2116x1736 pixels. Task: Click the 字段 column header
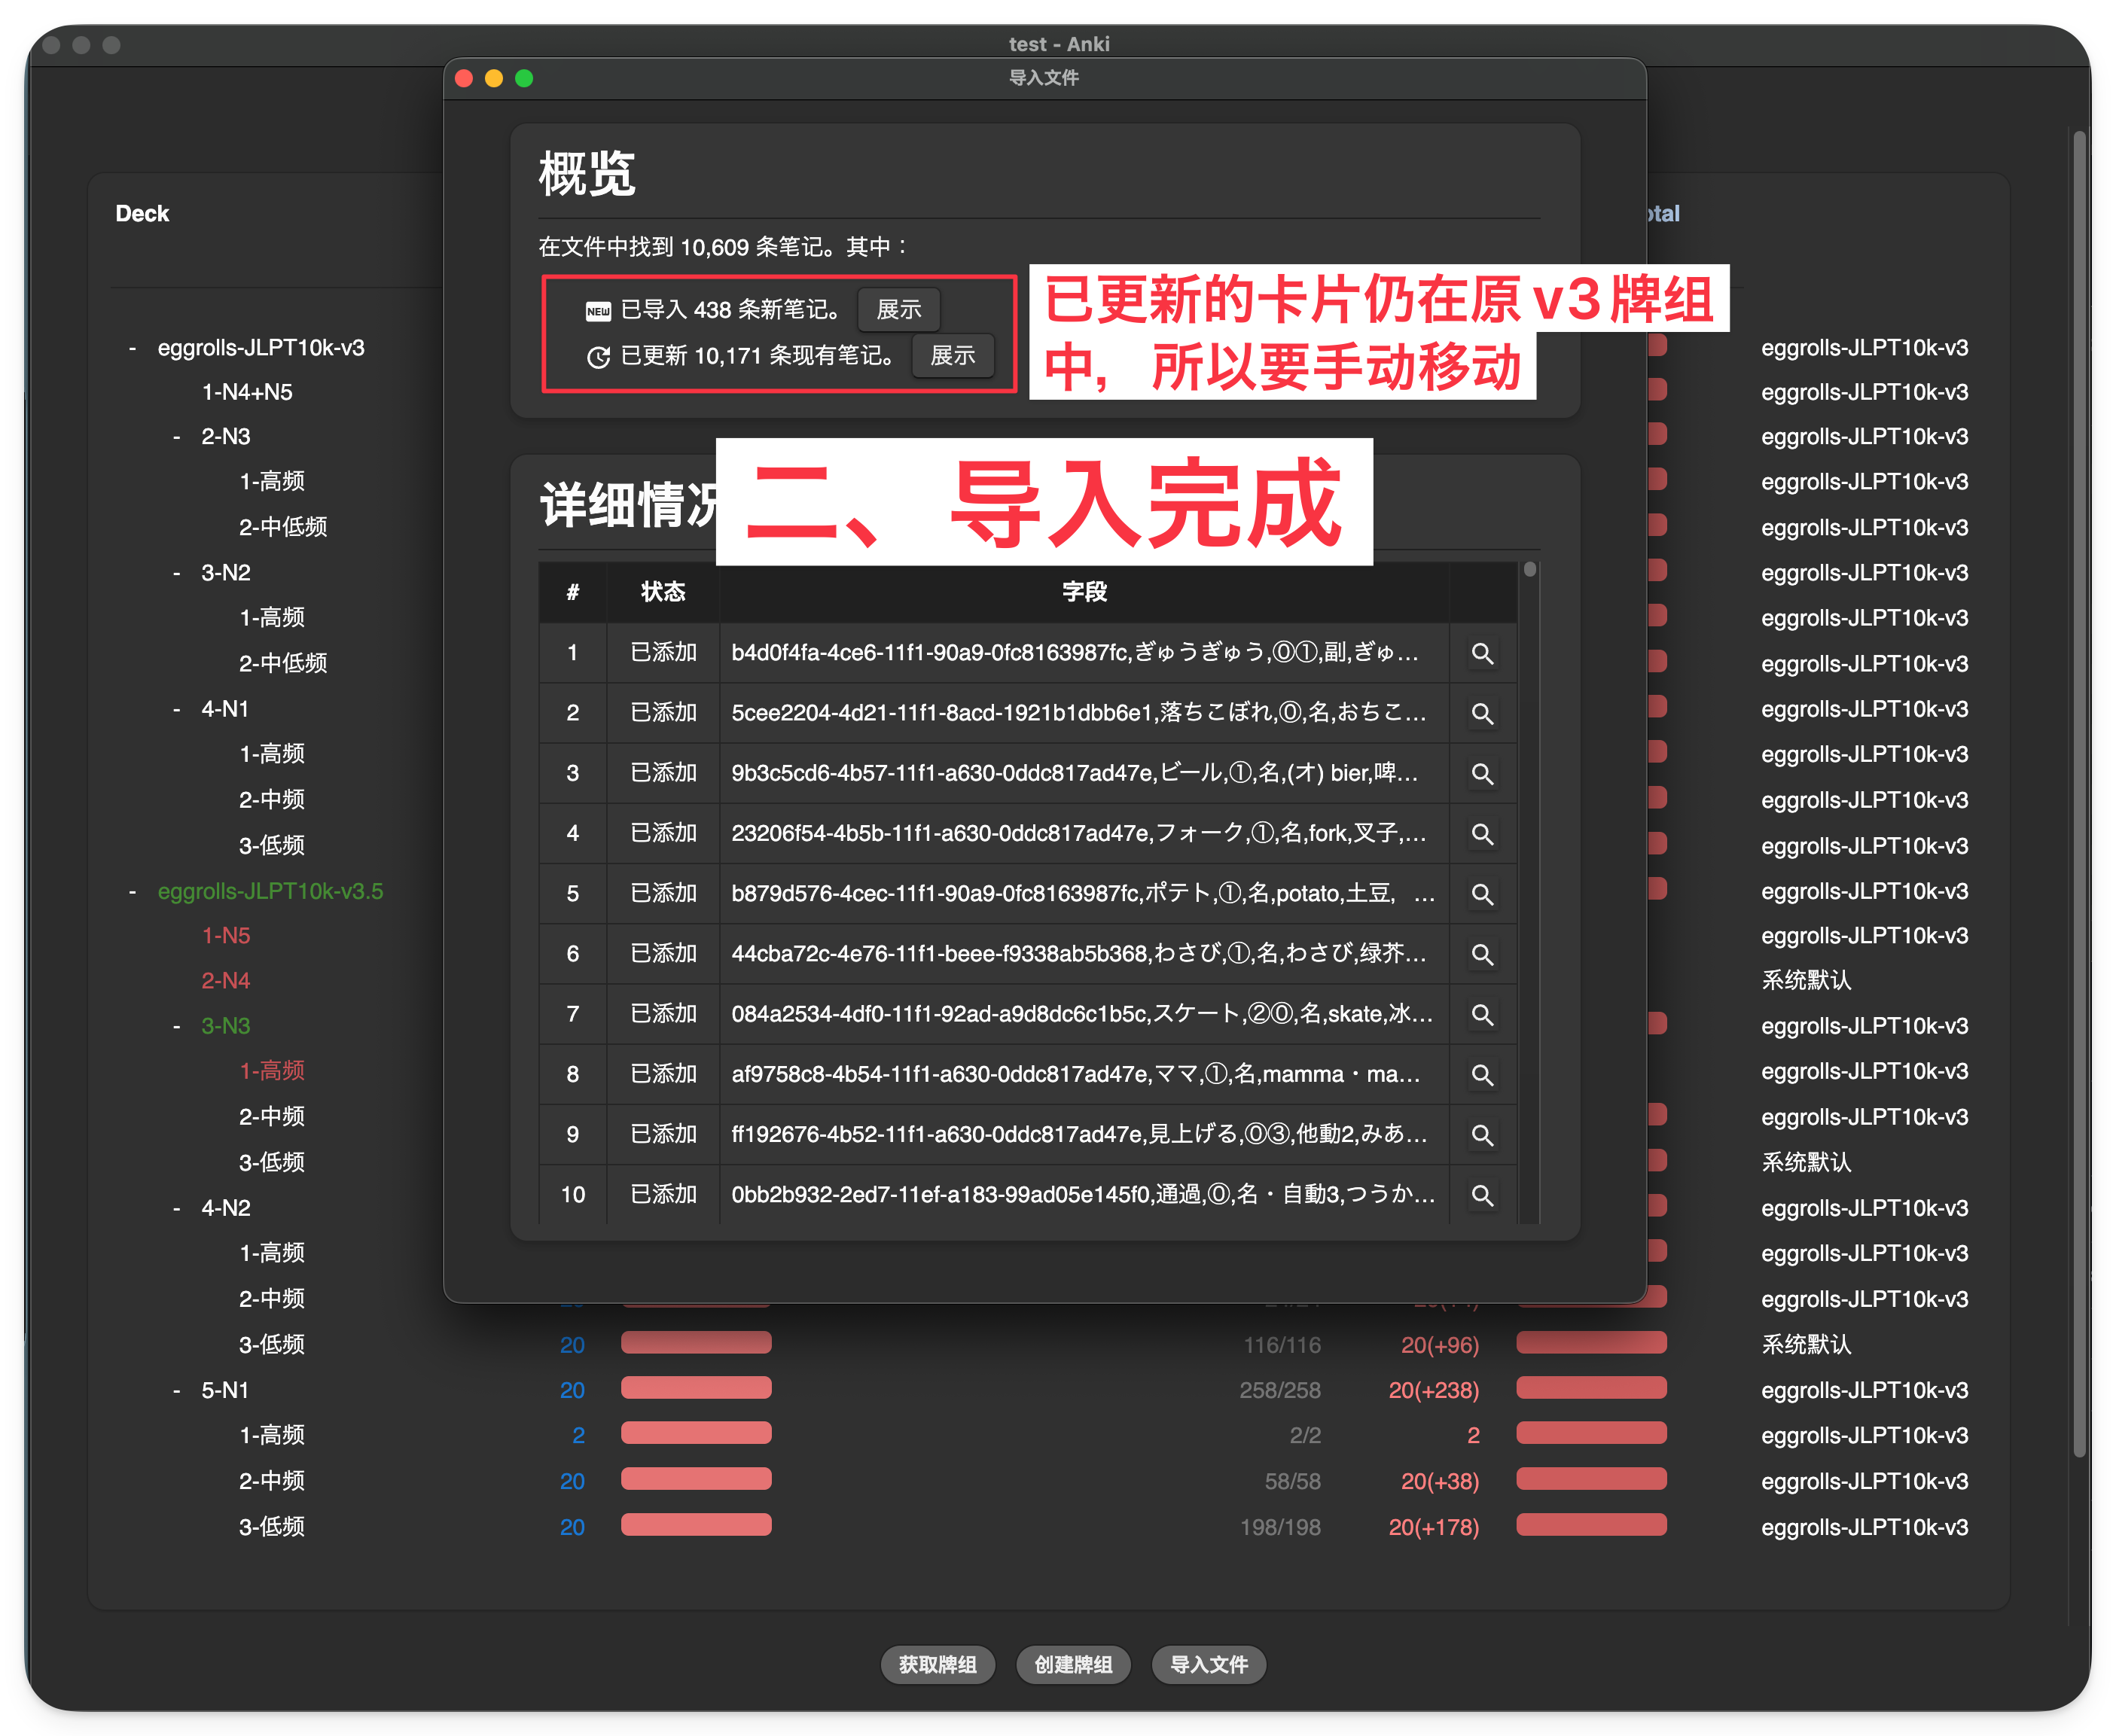(1085, 592)
